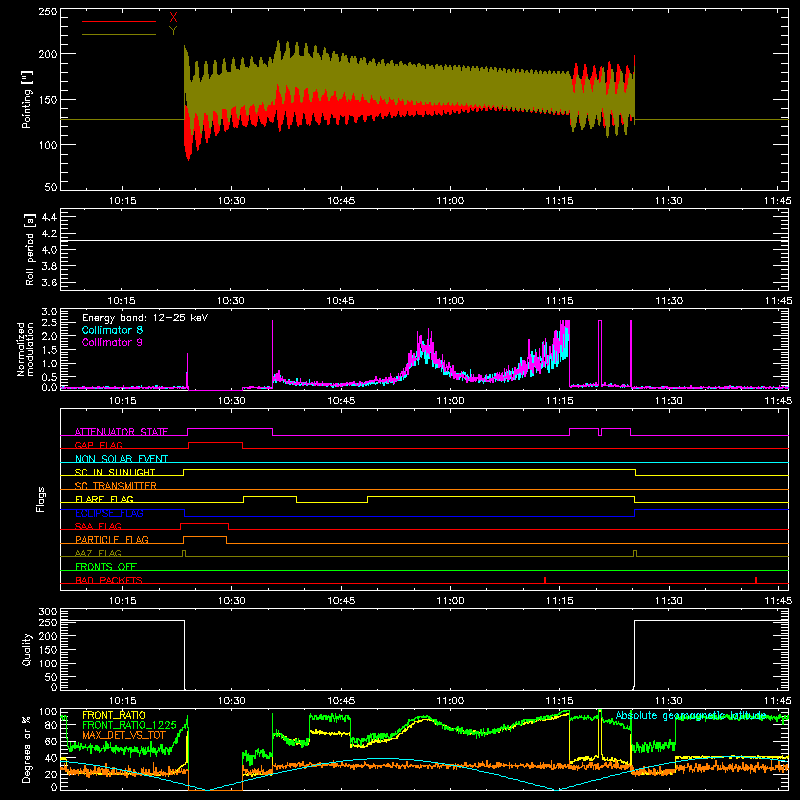Click the SC_IN_SUNLIGHT flag label
This screenshot has height=800, width=800.
point(115,472)
